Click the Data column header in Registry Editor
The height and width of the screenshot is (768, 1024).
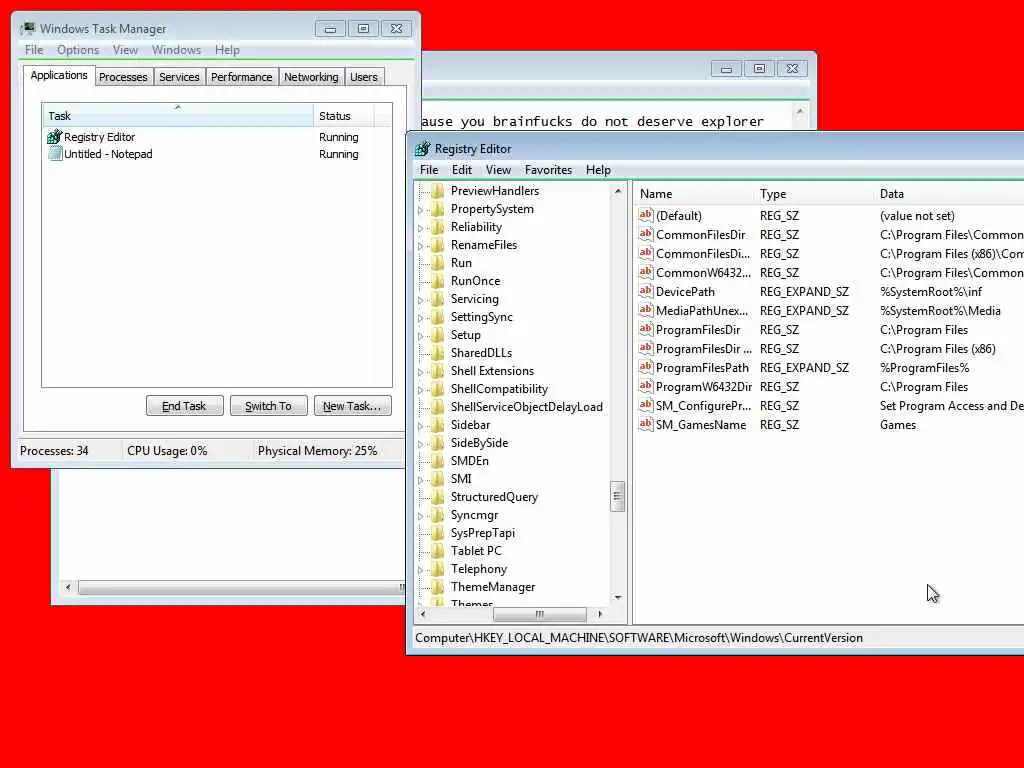tap(949, 194)
